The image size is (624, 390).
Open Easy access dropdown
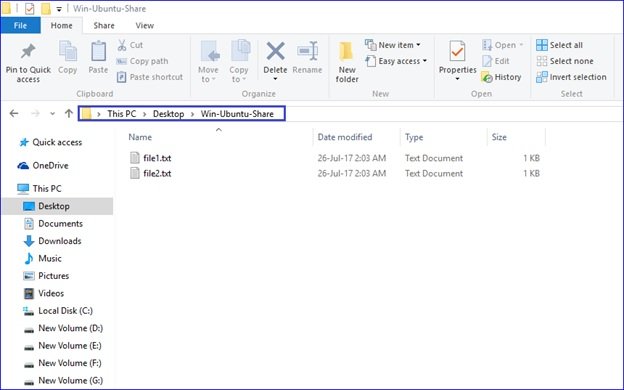click(396, 61)
